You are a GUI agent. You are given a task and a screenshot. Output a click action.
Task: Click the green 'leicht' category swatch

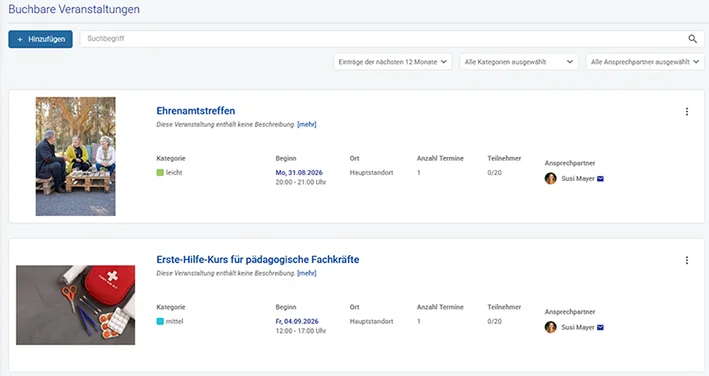point(160,173)
